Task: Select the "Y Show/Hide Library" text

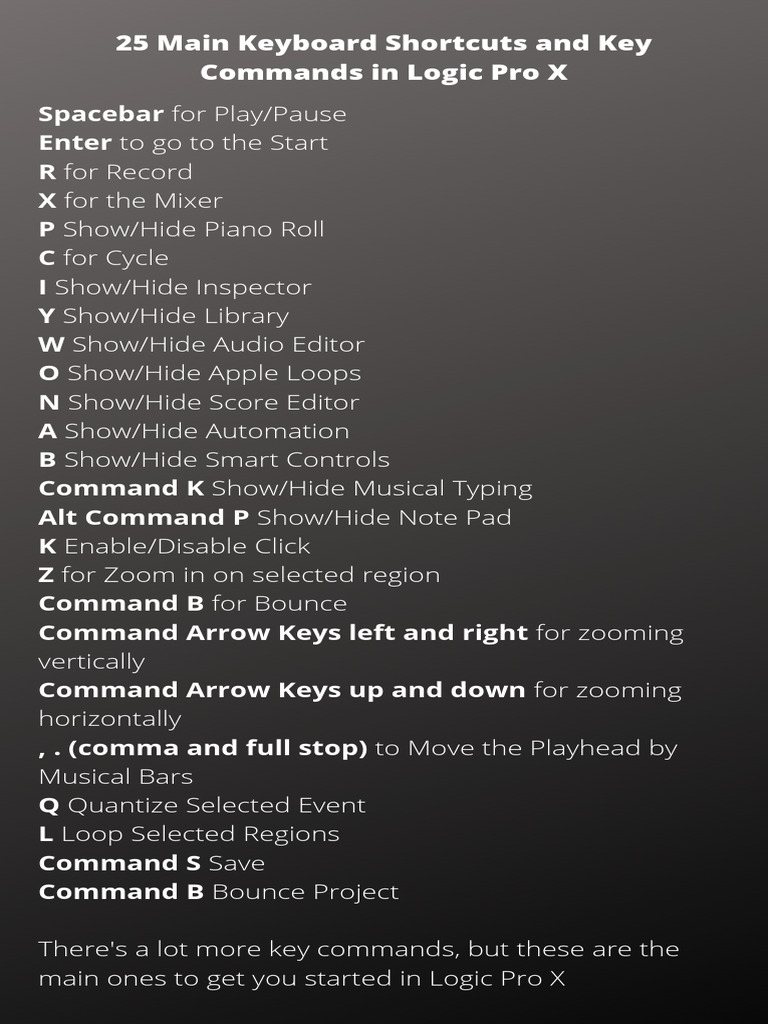Action: [x=163, y=316]
